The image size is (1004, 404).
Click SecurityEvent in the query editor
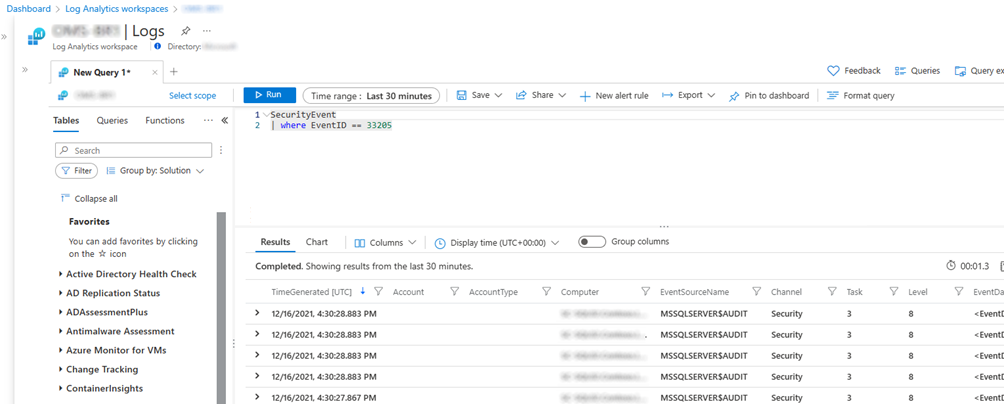click(x=304, y=115)
